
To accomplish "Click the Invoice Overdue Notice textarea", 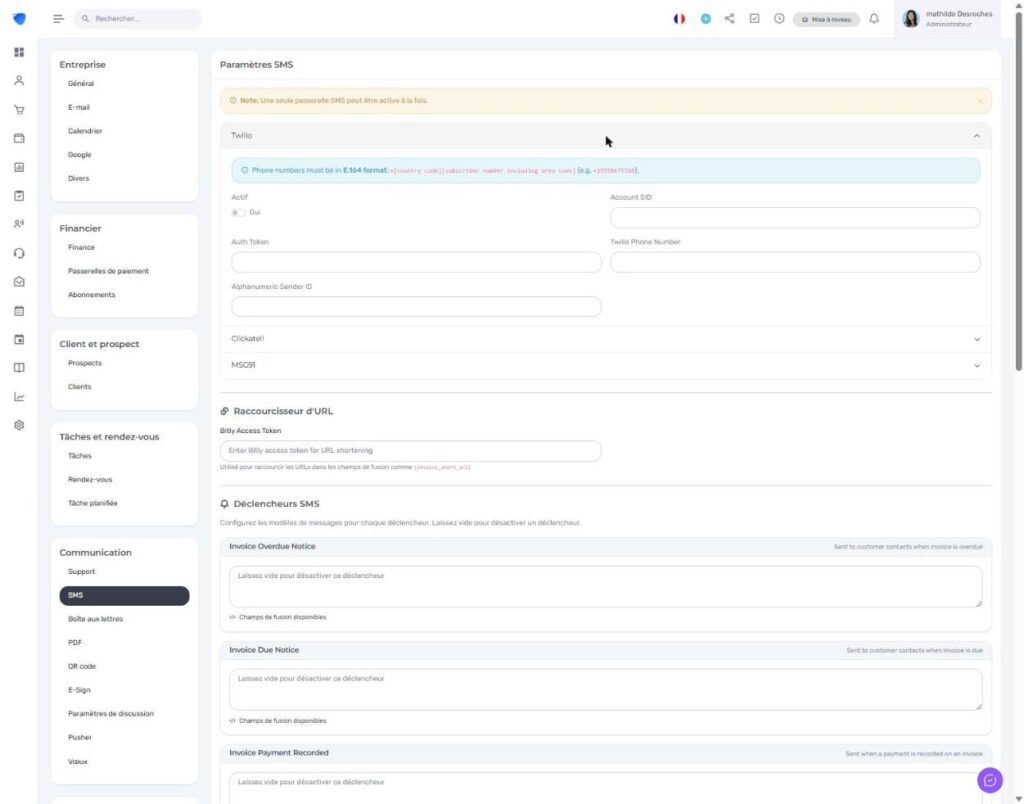I will (605, 587).
